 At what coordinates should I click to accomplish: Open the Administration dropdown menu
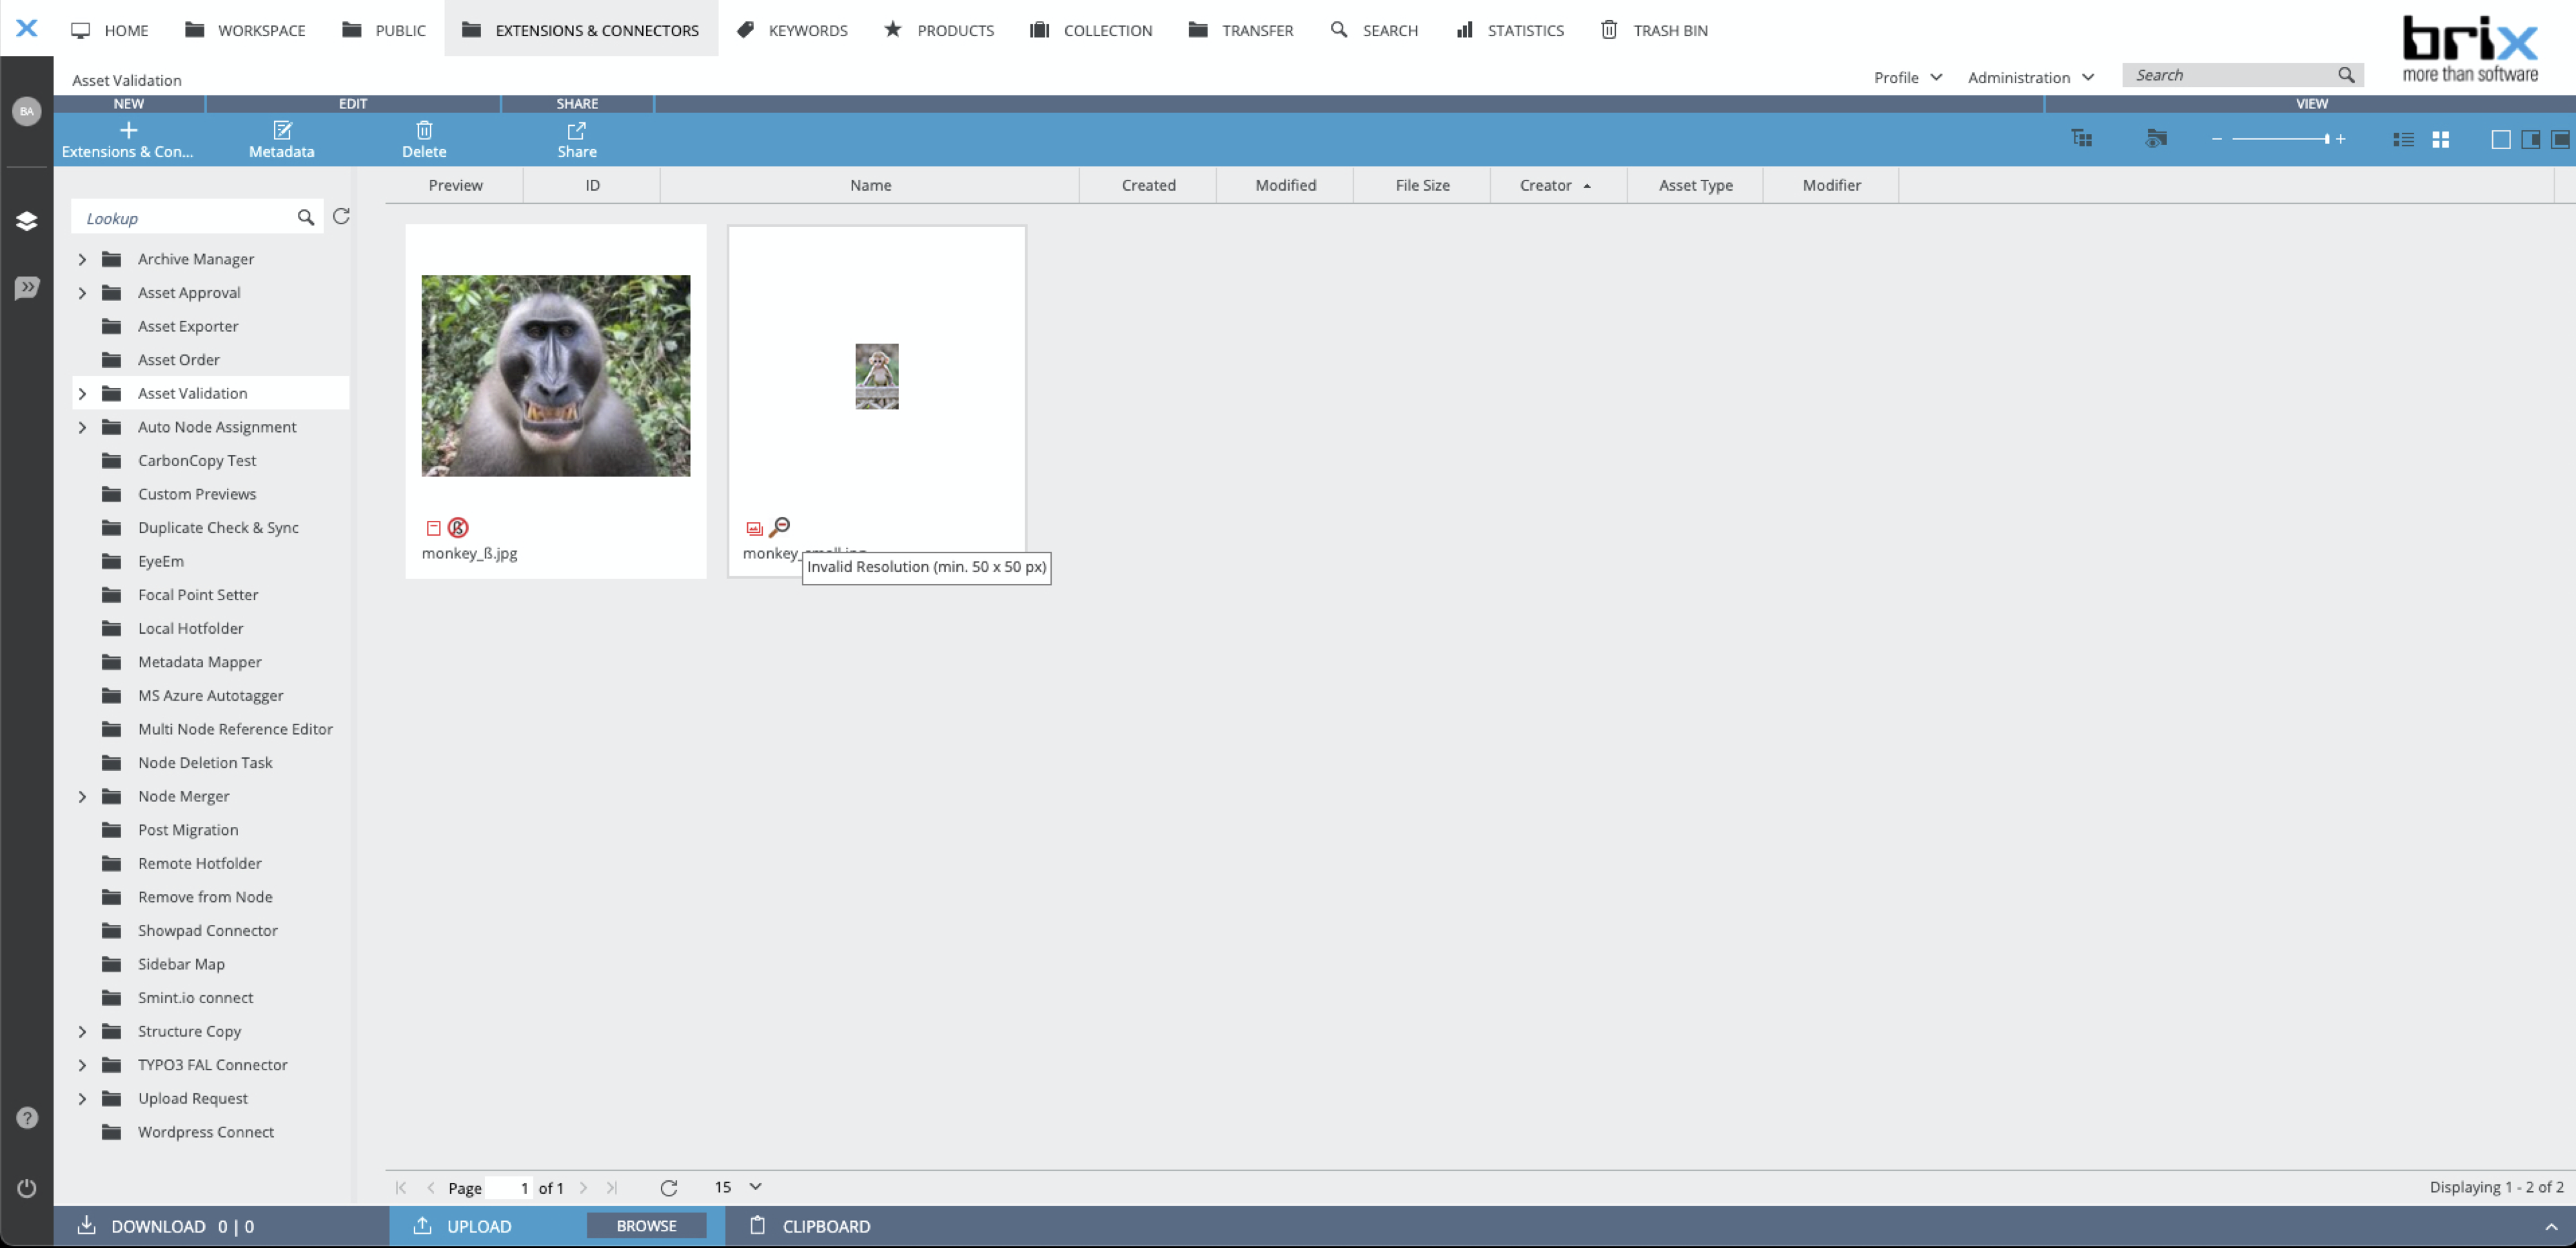tap(2032, 77)
